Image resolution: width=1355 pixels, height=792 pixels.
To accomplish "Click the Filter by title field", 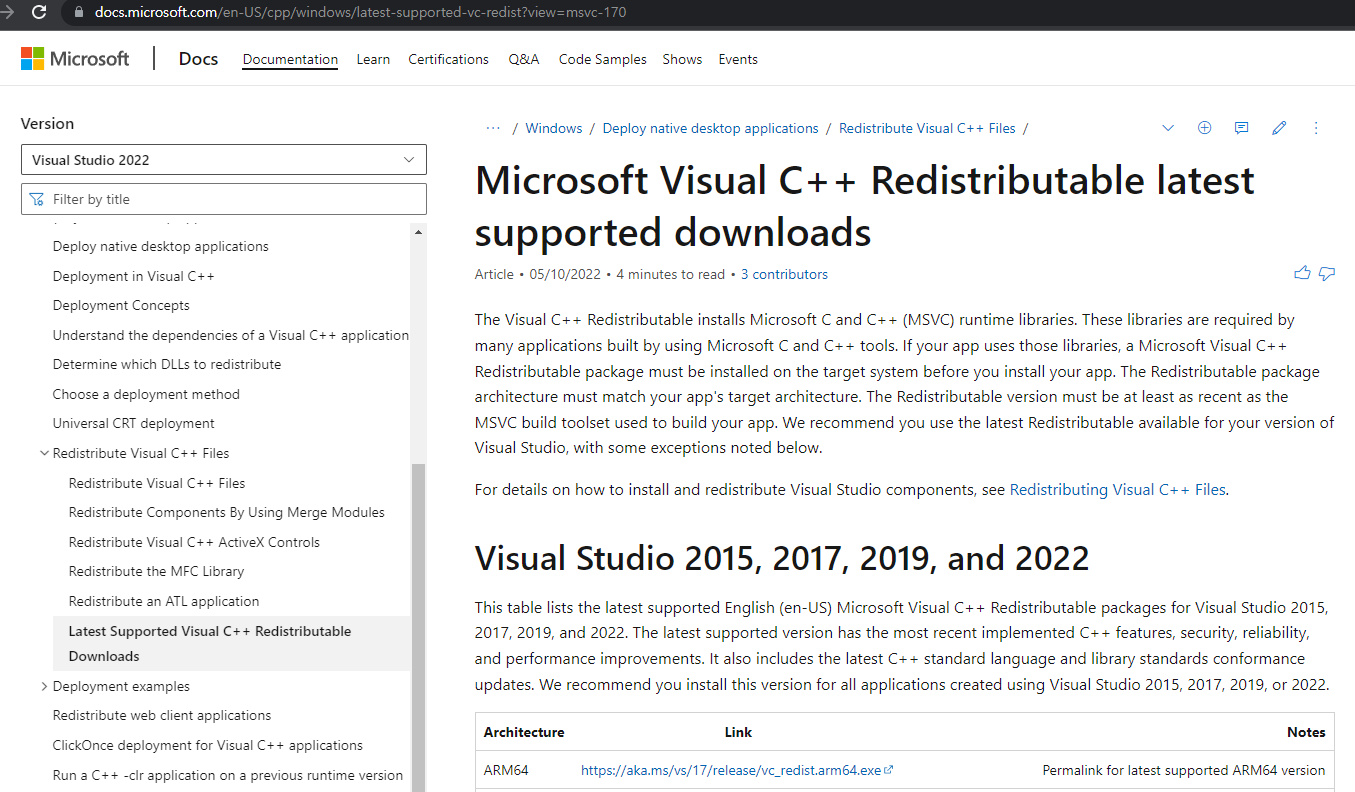I will coord(224,199).
